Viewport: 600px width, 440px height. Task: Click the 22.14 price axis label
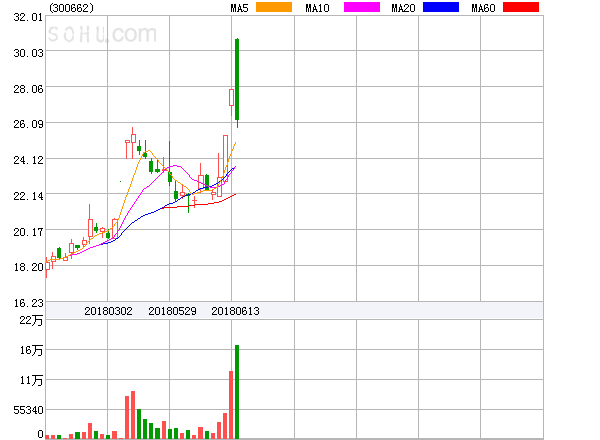pos(28,196)
